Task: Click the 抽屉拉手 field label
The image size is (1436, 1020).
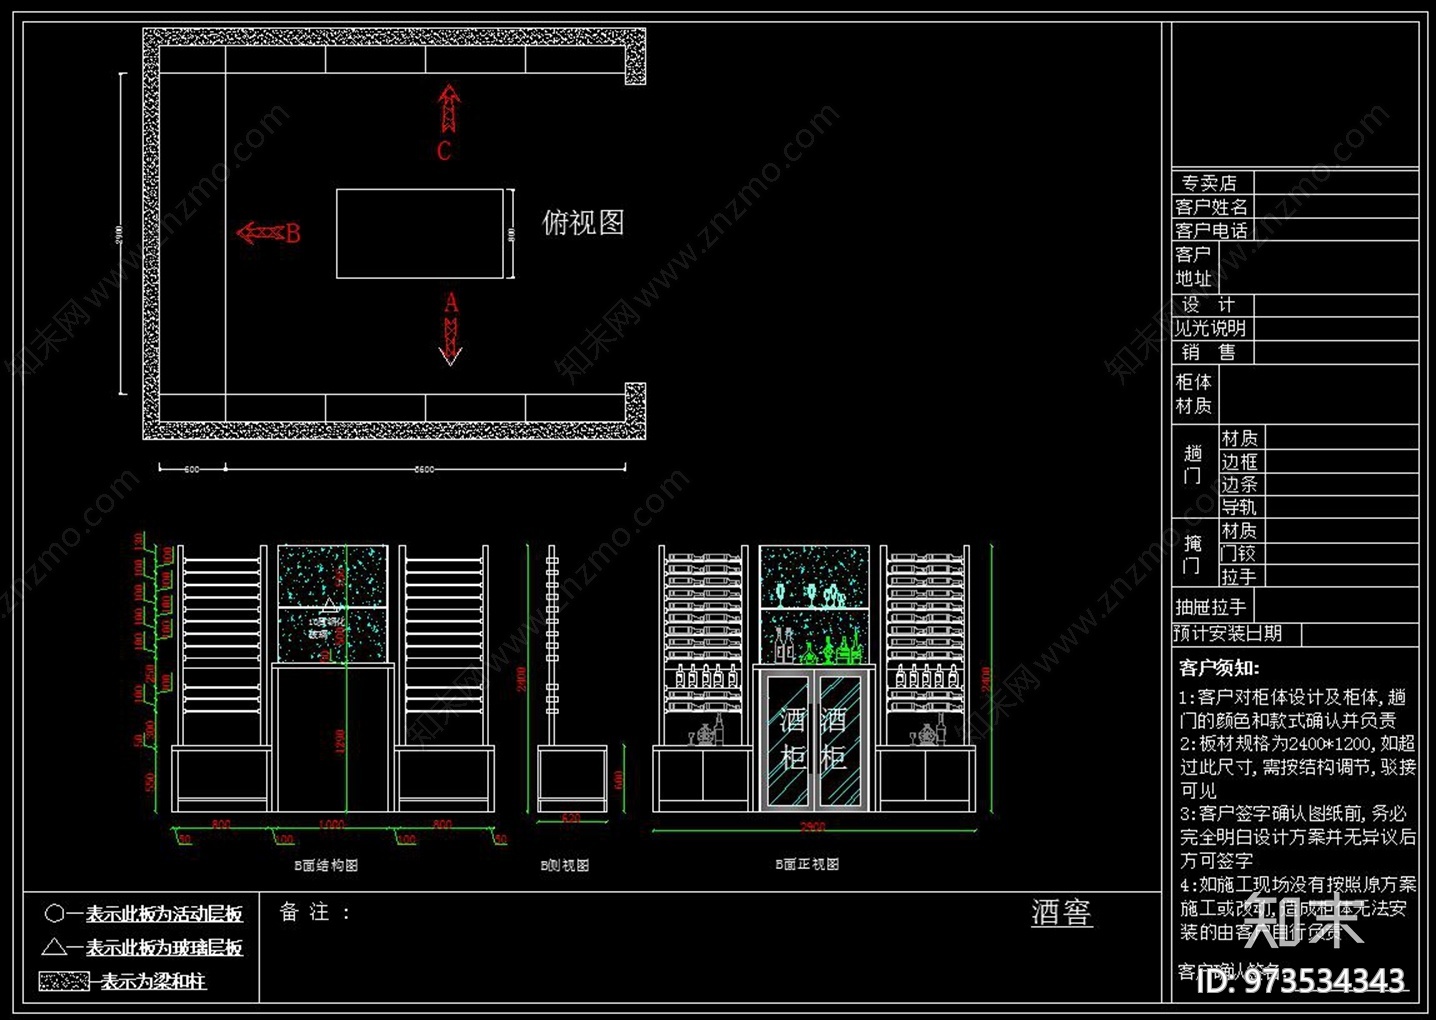Action: (1210, 607)
